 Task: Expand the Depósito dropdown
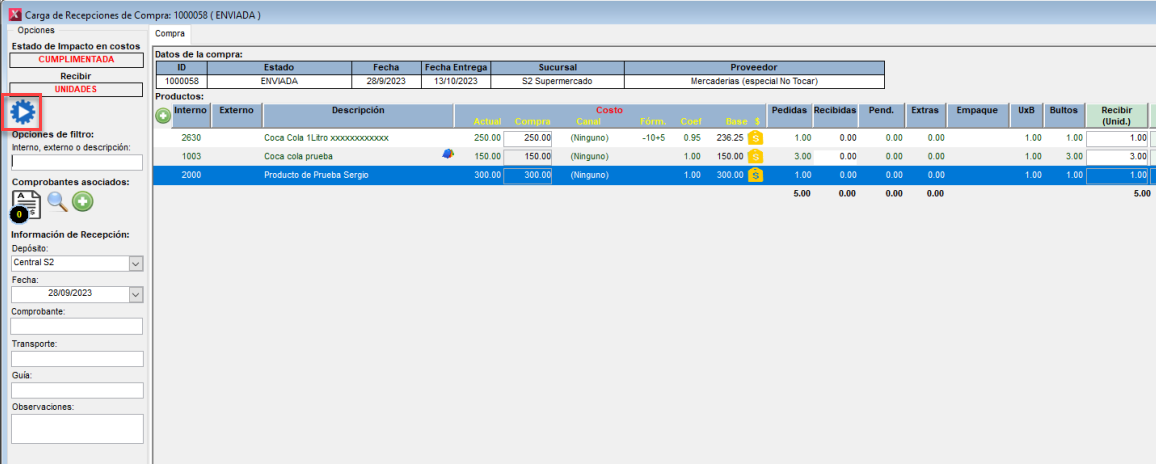(x=136, y=263)
